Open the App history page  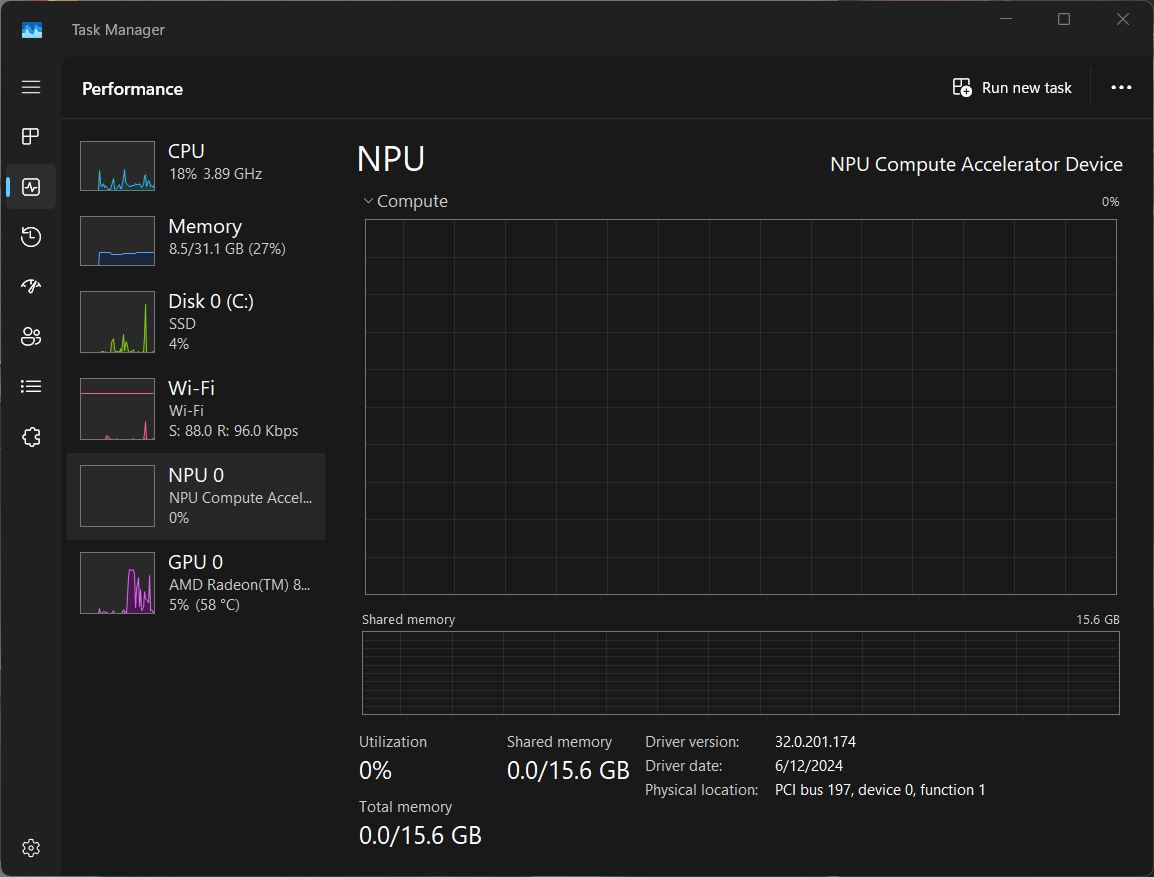tap(31, 237)
